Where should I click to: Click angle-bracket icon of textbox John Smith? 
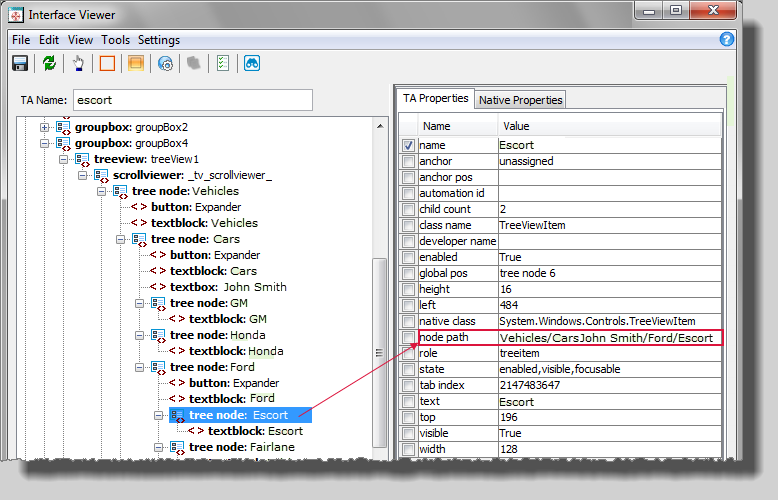coord(158,287)
